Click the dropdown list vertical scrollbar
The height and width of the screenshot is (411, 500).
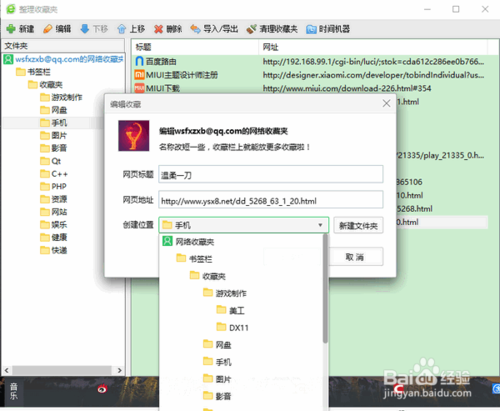tap(325, 288)
